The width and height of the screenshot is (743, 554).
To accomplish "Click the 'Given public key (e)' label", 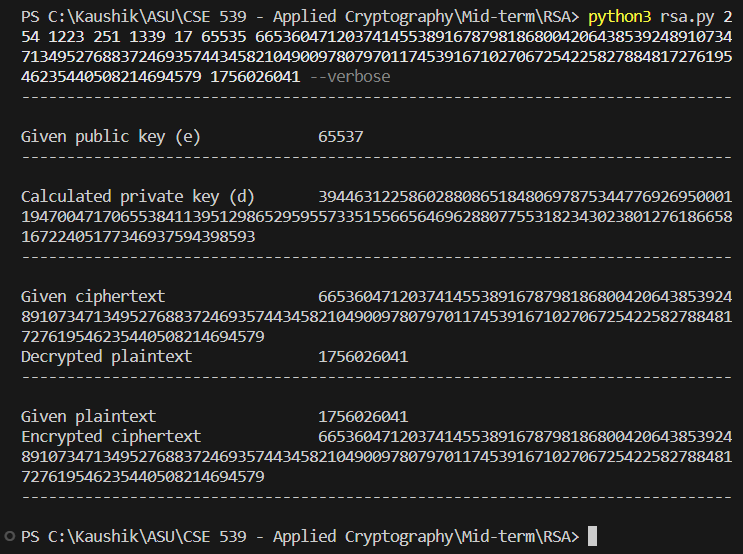I will pyautogui.click(x=111, y=137).
